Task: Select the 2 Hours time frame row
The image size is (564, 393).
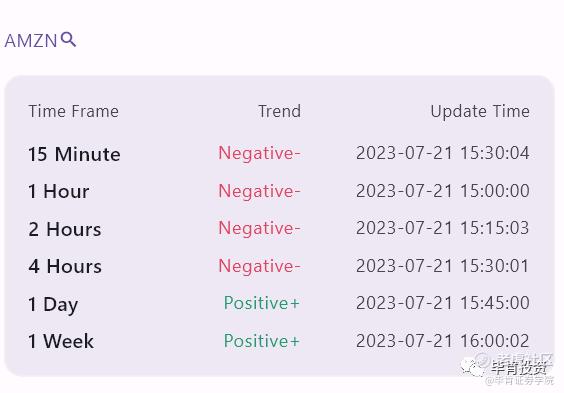Action: pyautogui.click(x=279, y=229)
